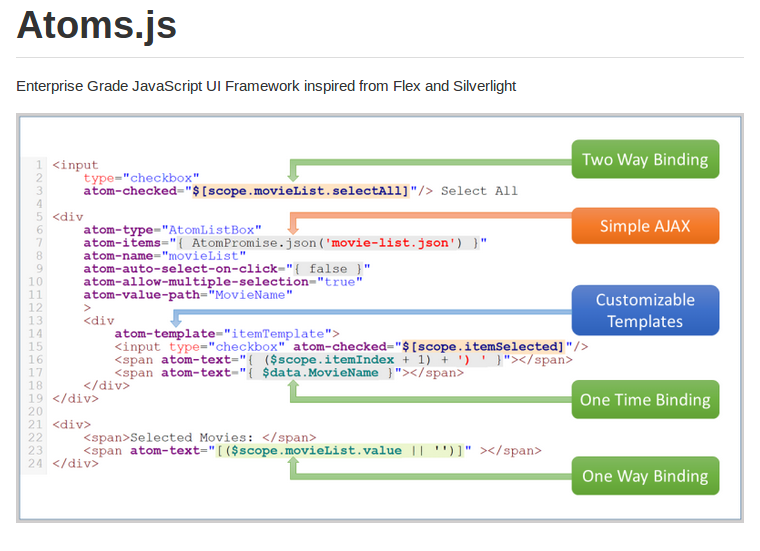Click the Select All text in code

(479, 191)
